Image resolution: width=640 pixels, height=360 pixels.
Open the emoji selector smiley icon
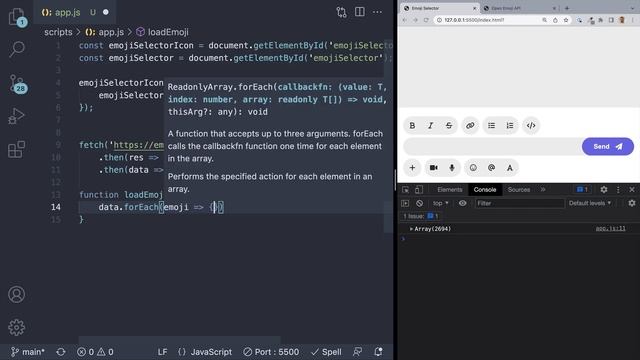point(473,168)
